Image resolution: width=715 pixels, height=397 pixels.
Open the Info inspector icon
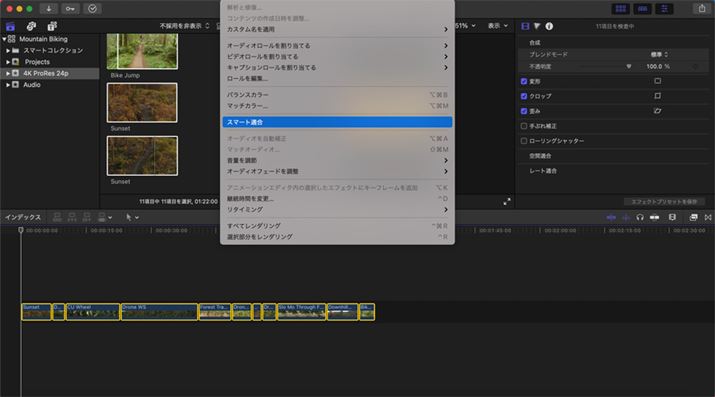coord(549,26)
